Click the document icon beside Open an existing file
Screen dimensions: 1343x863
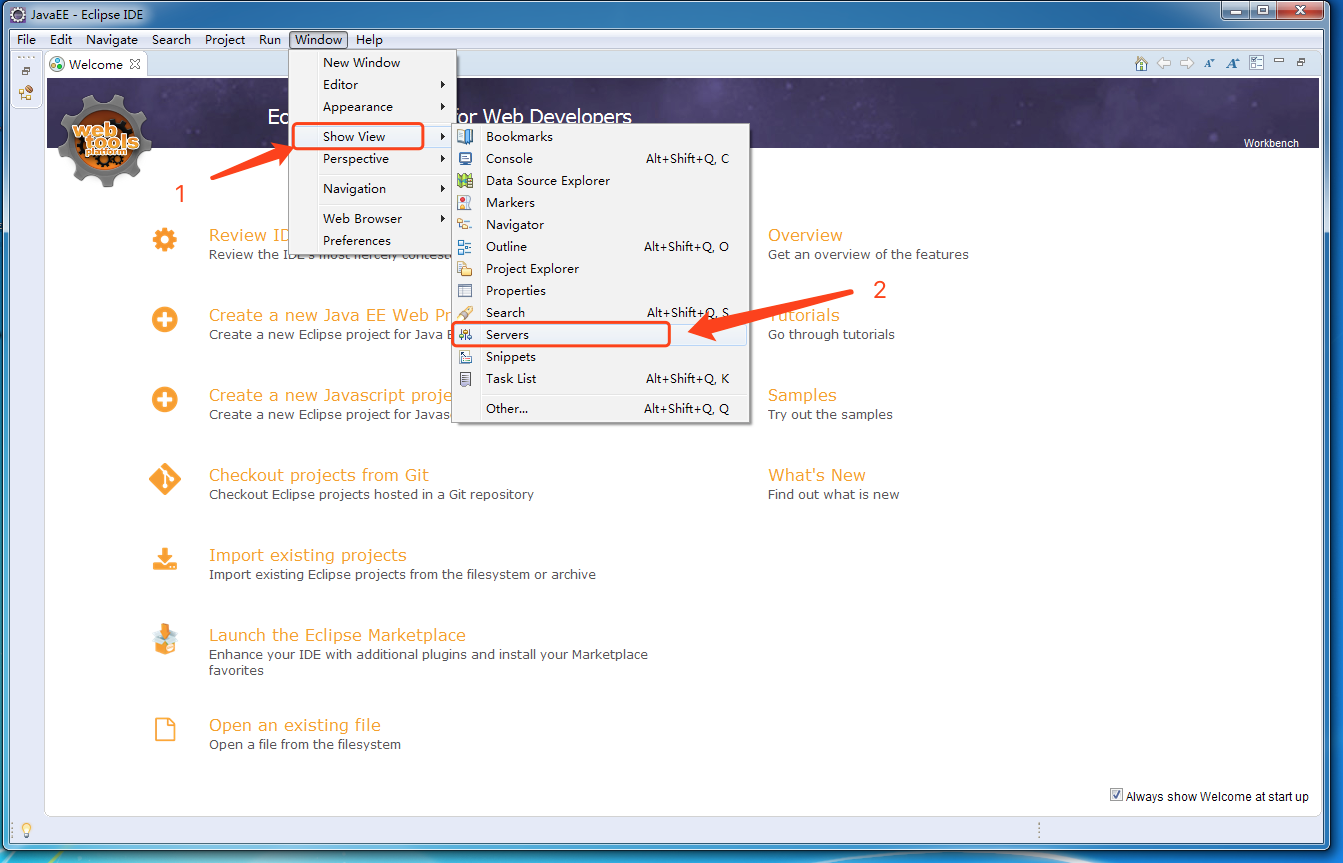(165, 729)
